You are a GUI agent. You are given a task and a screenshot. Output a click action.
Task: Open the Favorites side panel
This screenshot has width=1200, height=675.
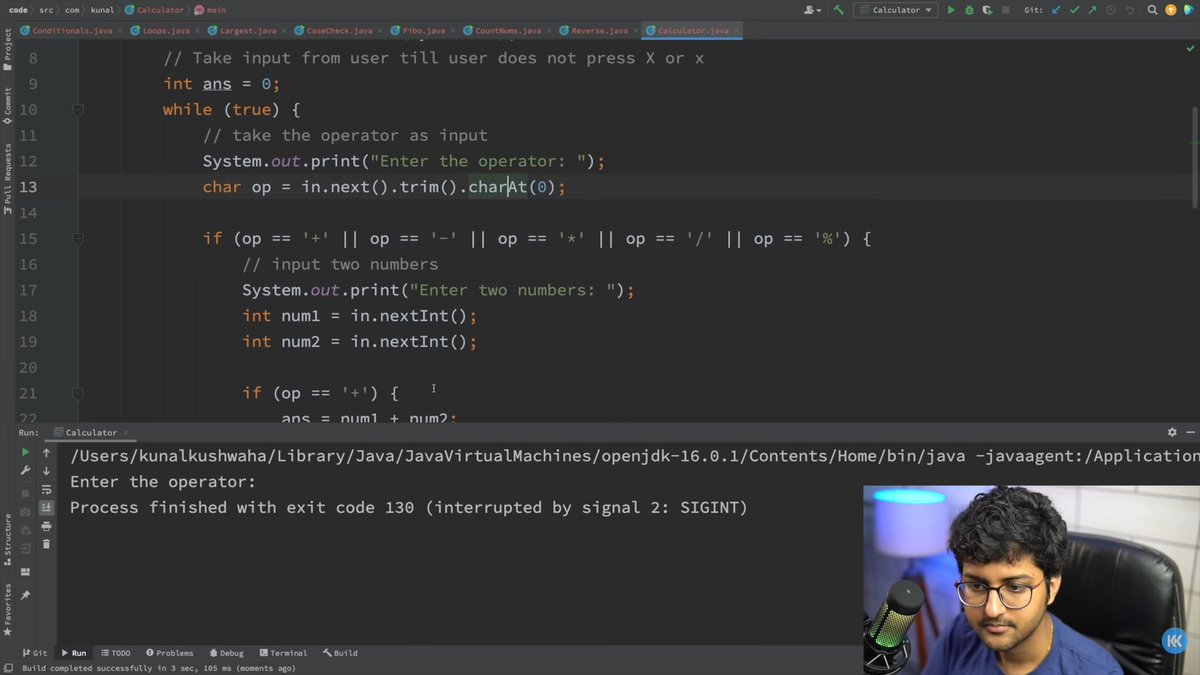click(8, 610)
